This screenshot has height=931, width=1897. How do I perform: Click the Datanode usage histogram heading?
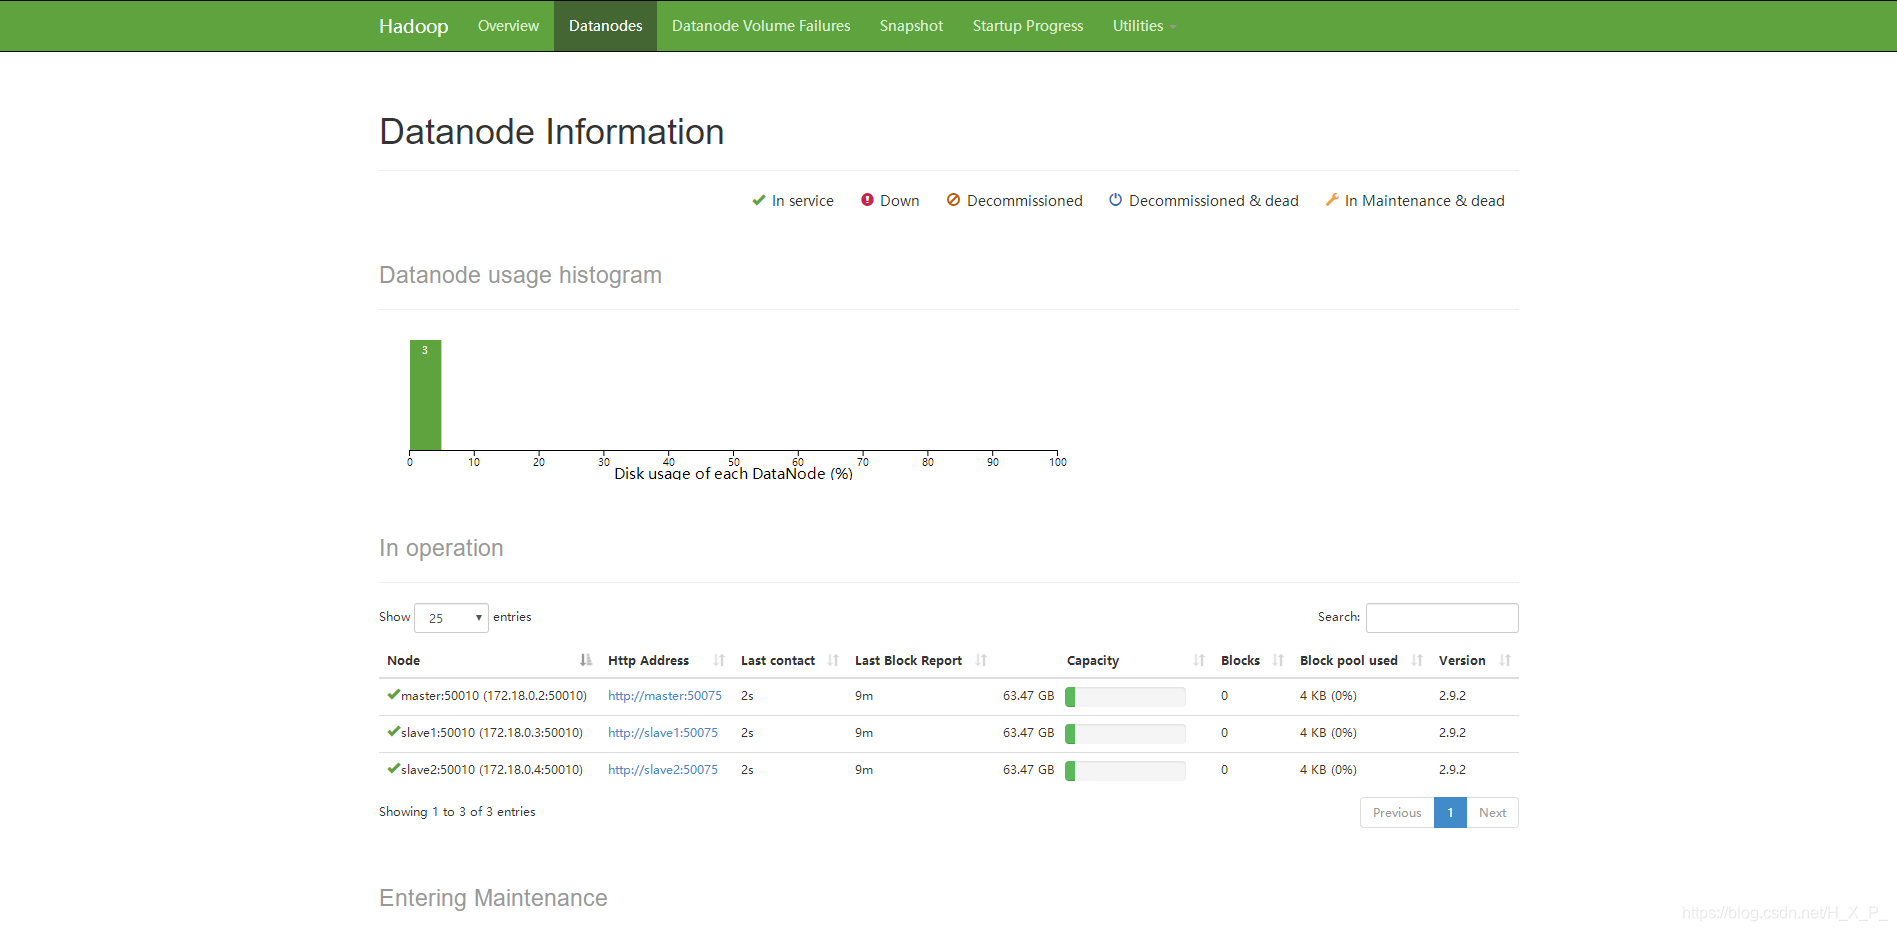(520, 275)
